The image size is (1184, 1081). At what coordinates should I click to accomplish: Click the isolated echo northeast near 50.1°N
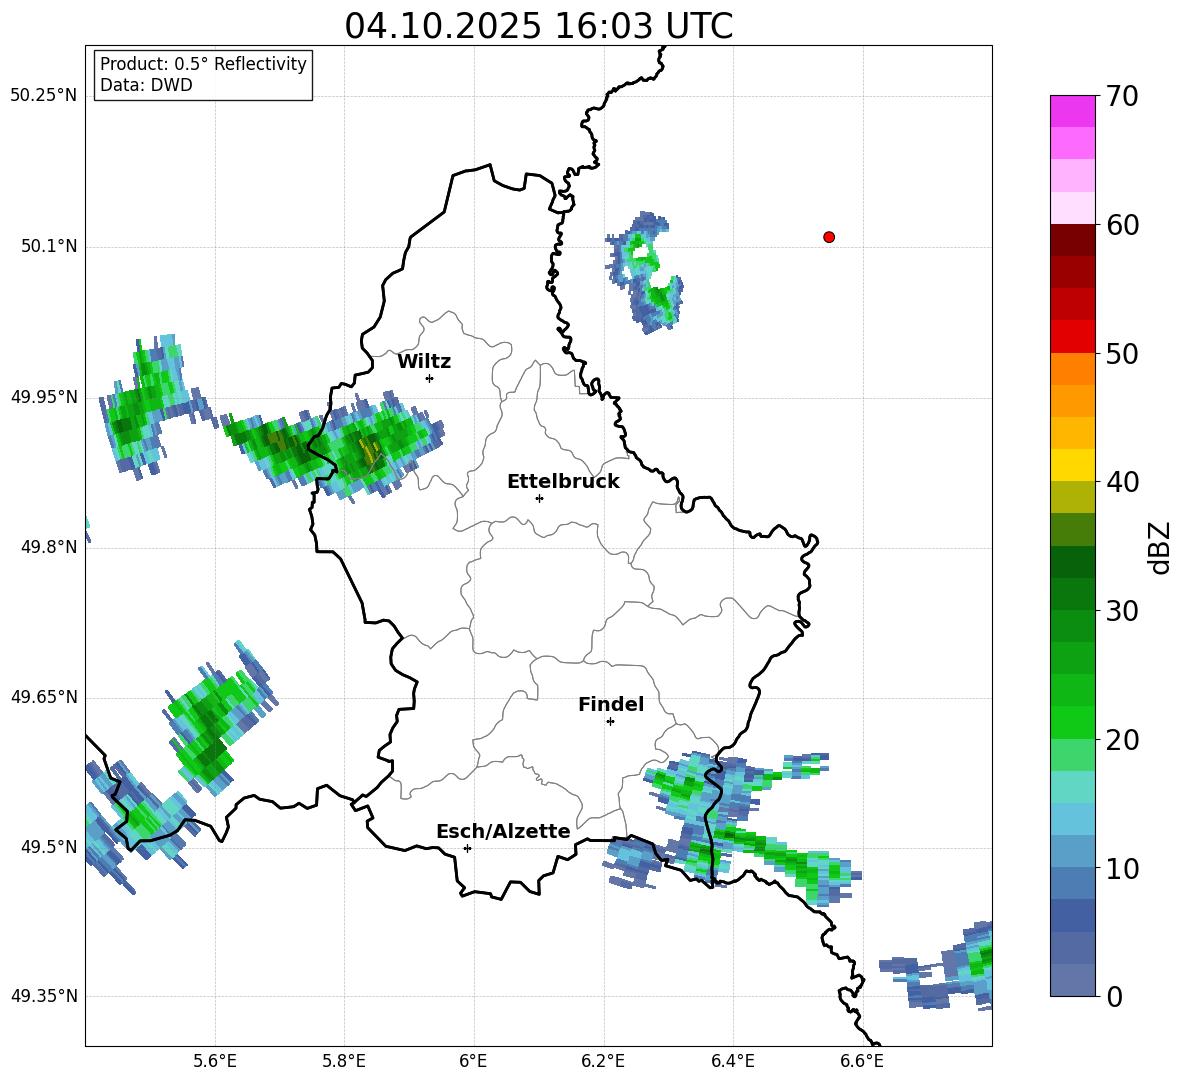click(x=646, y=272)
